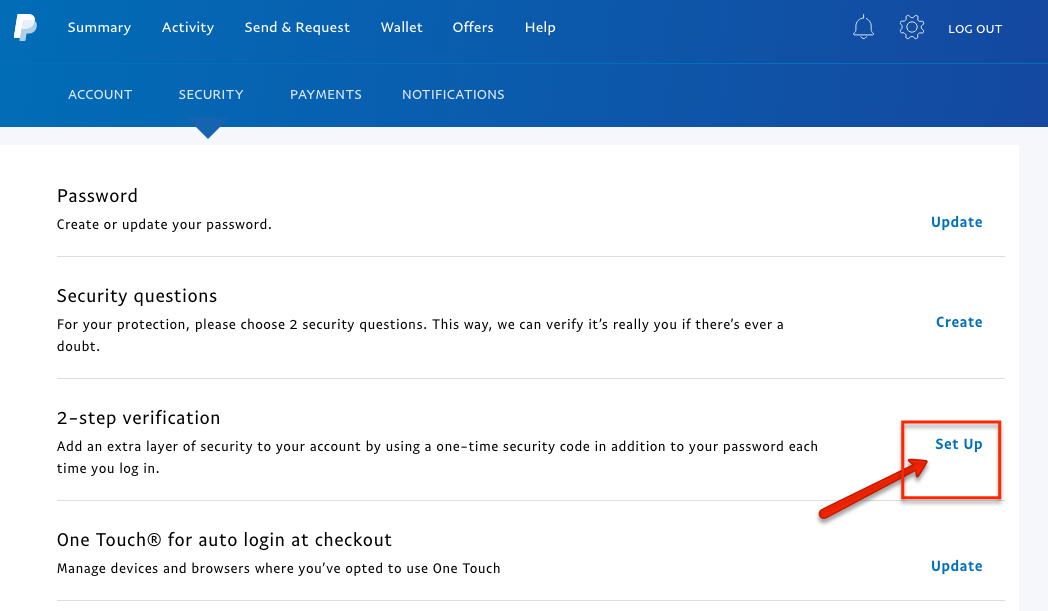Open the Help menu item

point(540,27)
